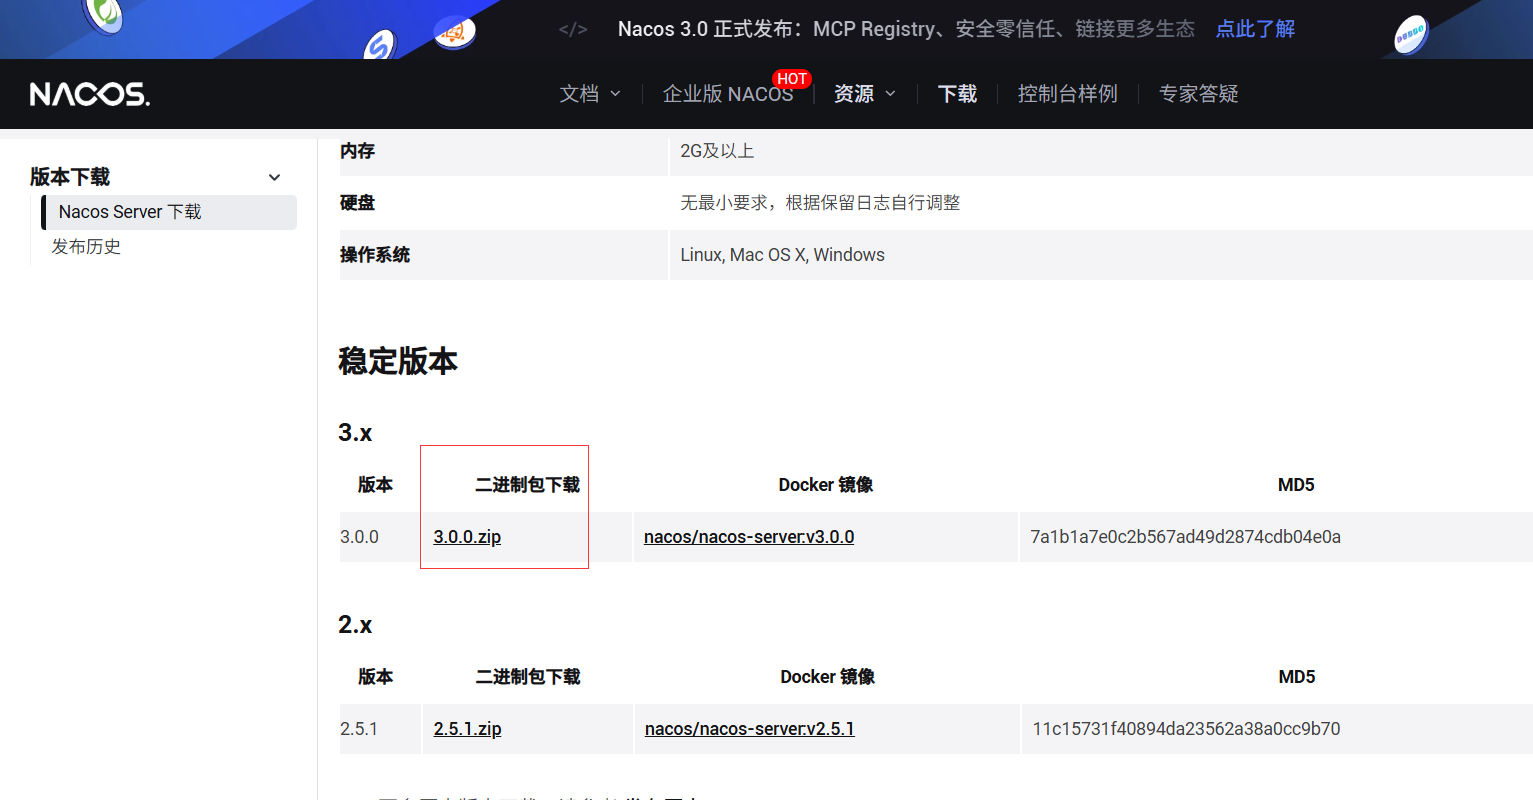Image resolution: width=1533 pixels, height=800 pixels.
Task: Click the HOT badge on 企业版 NACOS
Action: click(x=792, y=79)
